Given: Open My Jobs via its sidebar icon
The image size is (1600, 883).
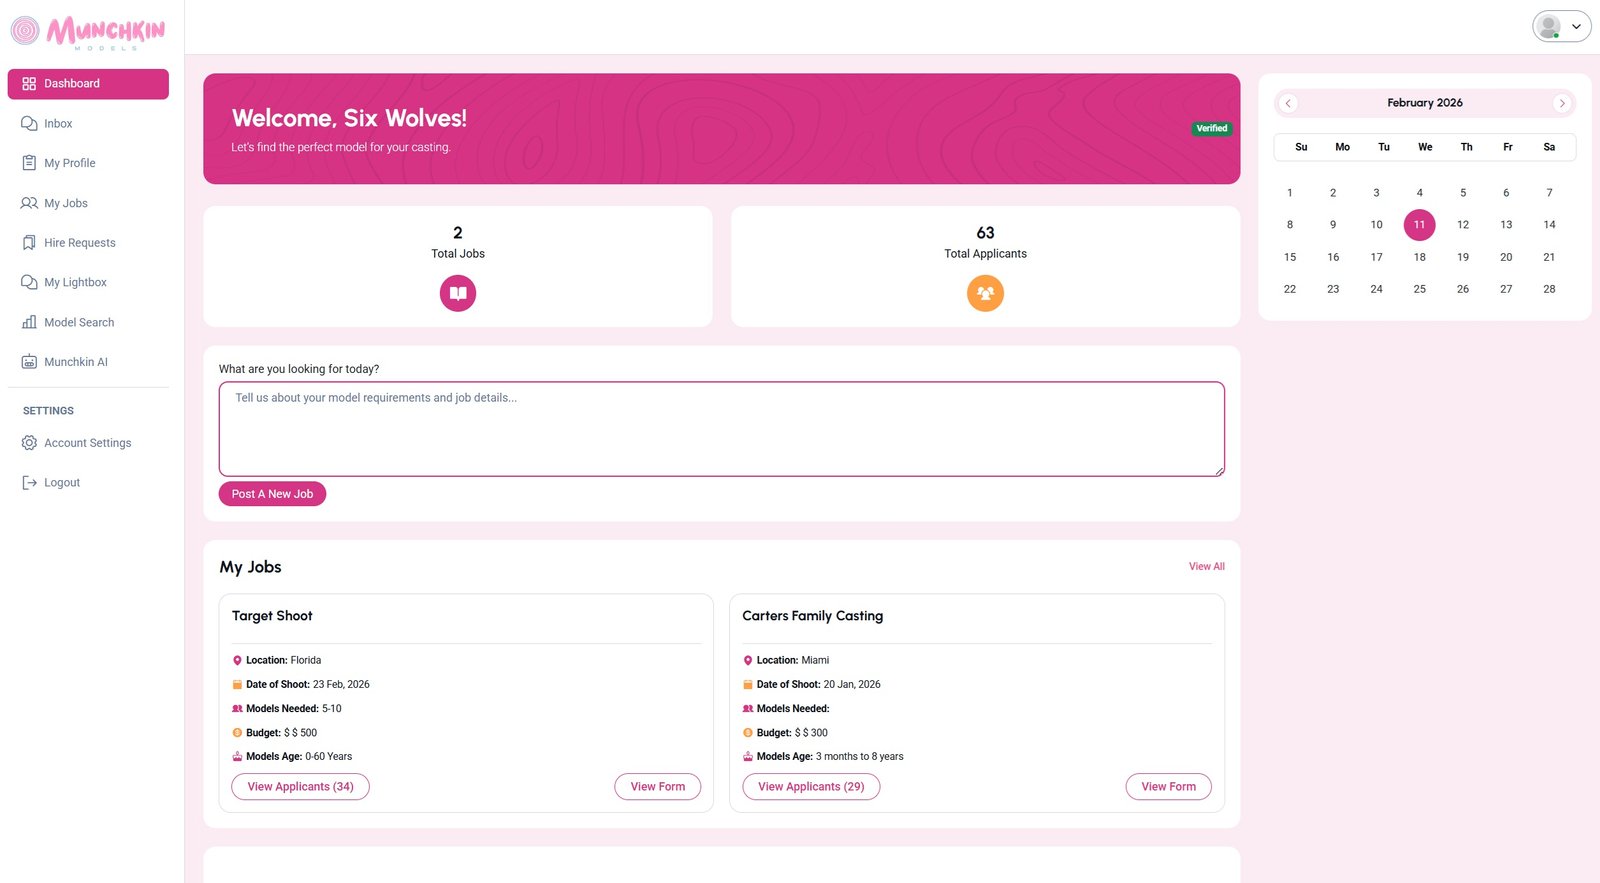Looking at the screenshot, I should click(x=29, y=203).
